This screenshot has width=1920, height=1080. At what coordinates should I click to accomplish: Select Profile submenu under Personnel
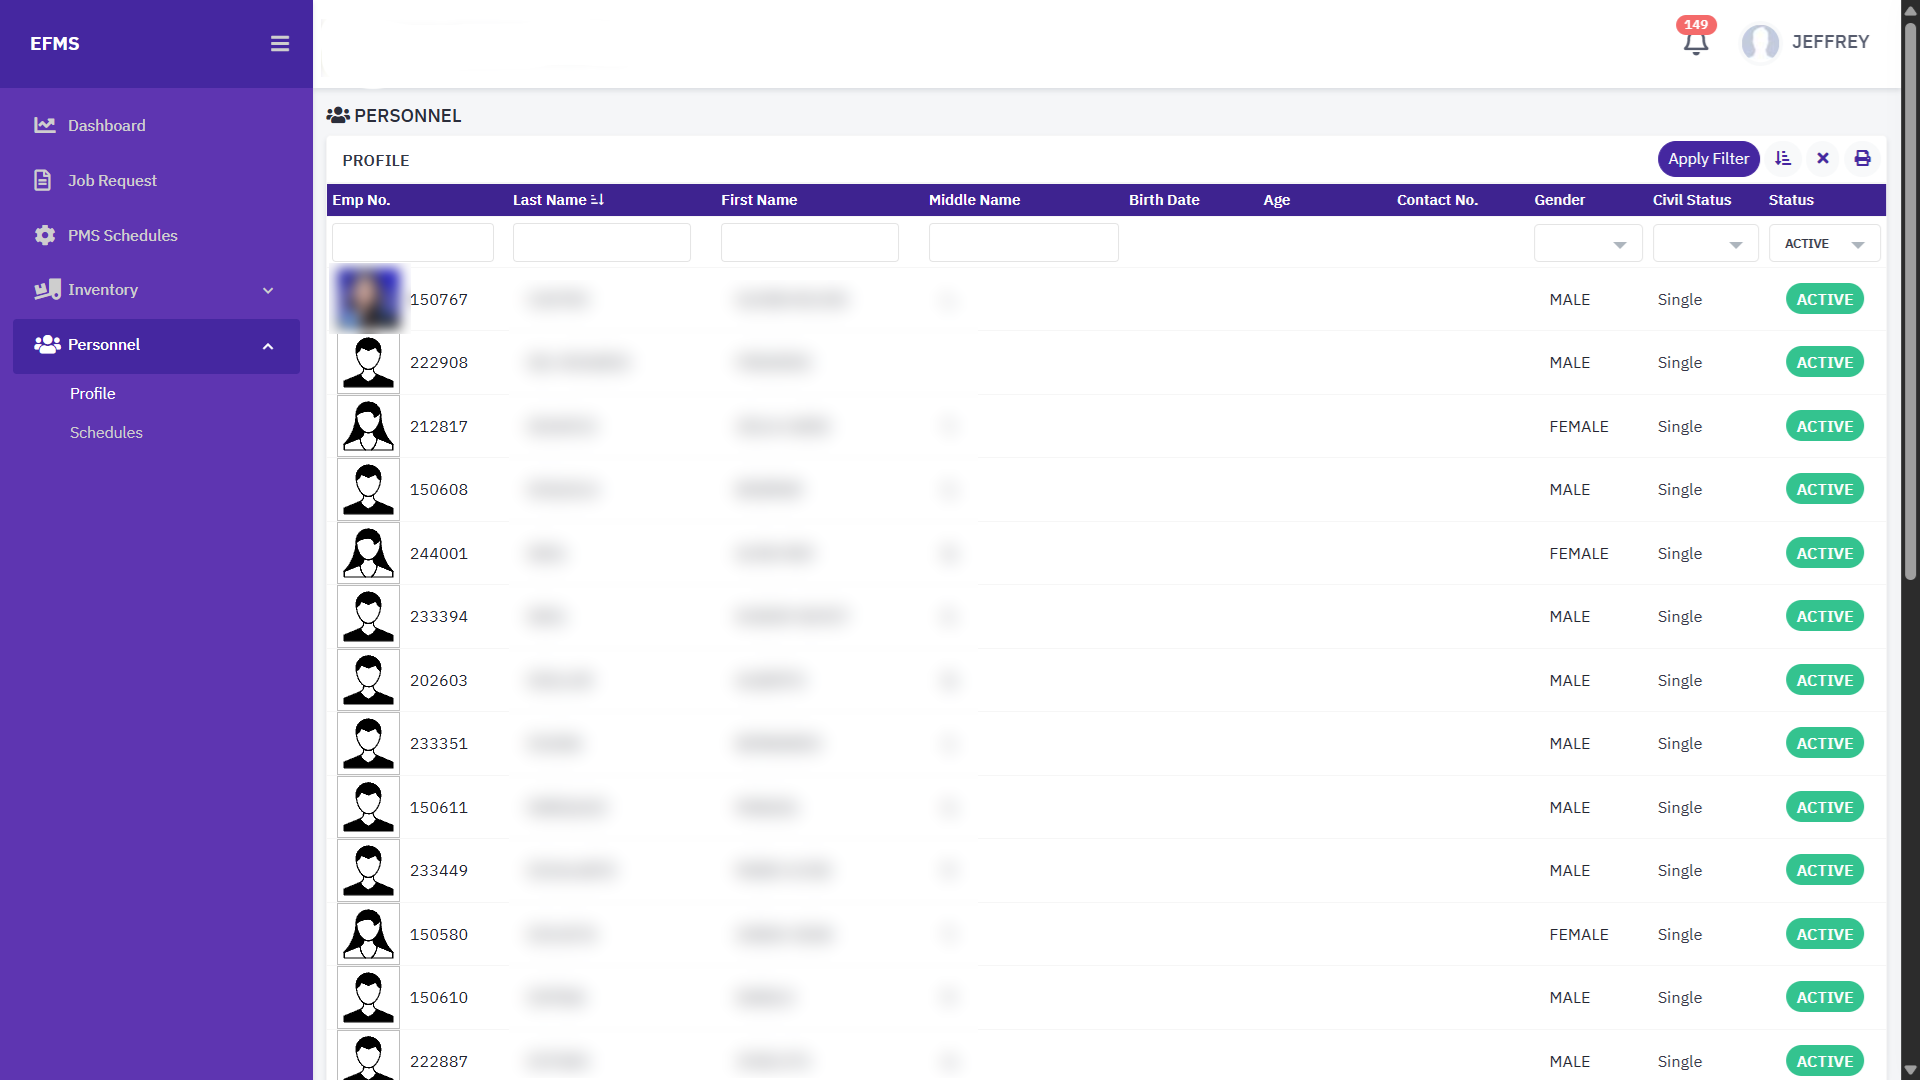93,394
